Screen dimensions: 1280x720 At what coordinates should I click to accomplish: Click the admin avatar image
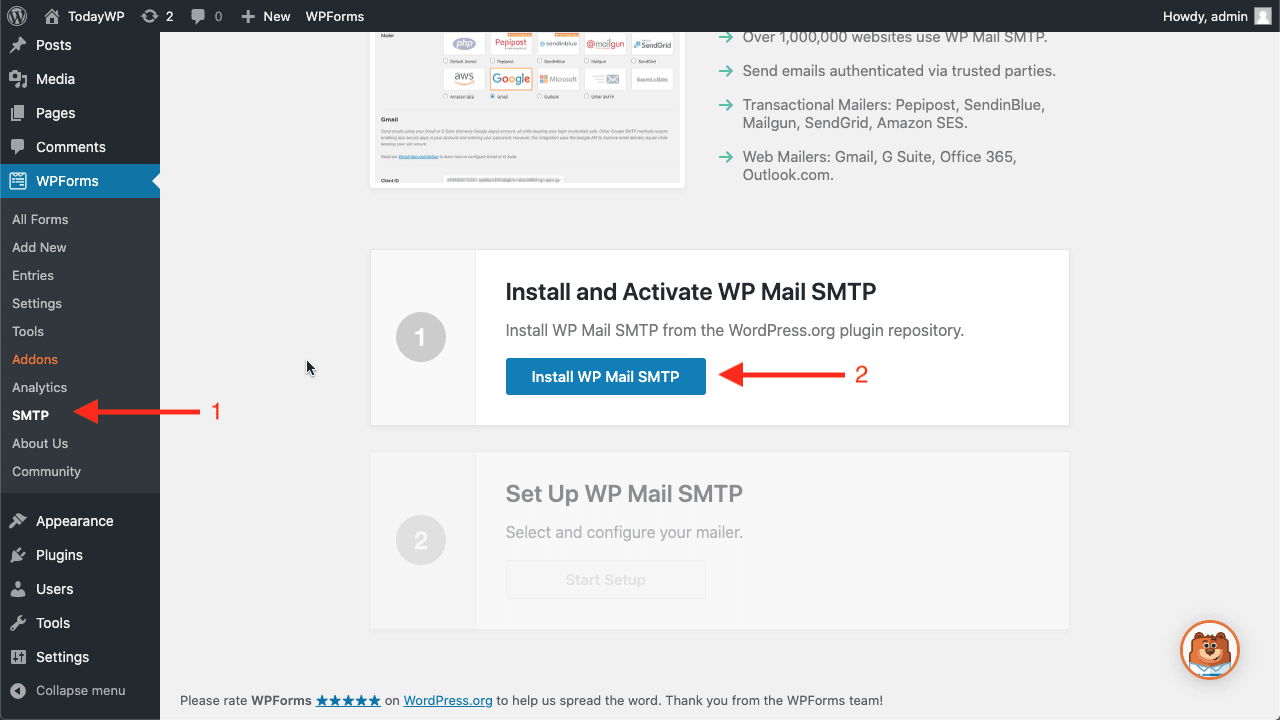point(1263,16)
